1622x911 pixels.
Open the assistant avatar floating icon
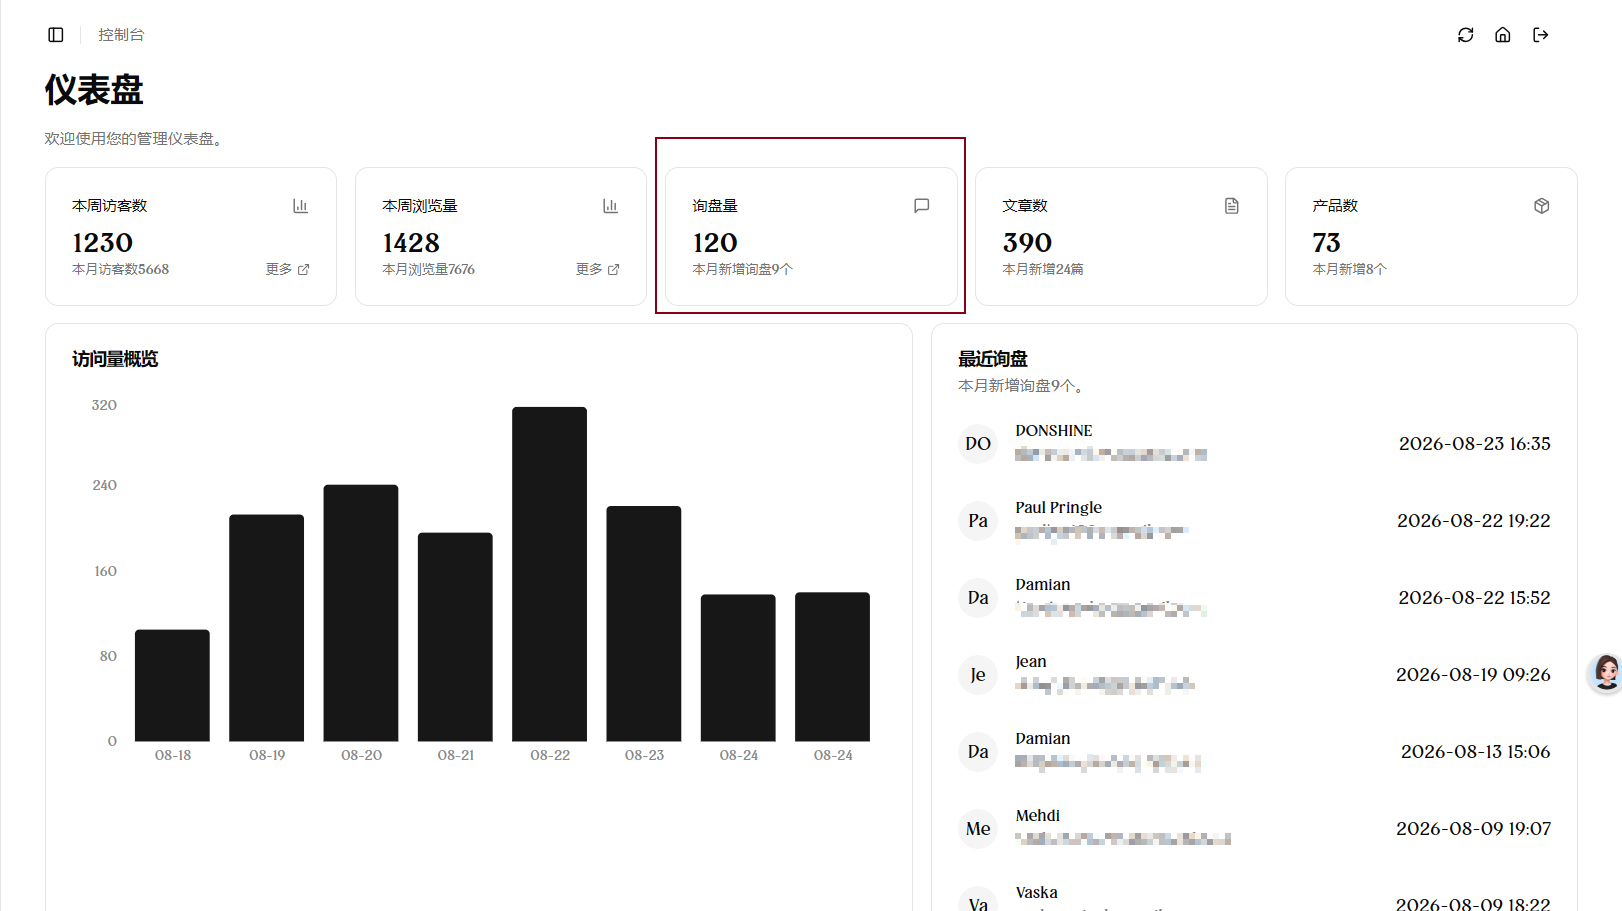1606,673
